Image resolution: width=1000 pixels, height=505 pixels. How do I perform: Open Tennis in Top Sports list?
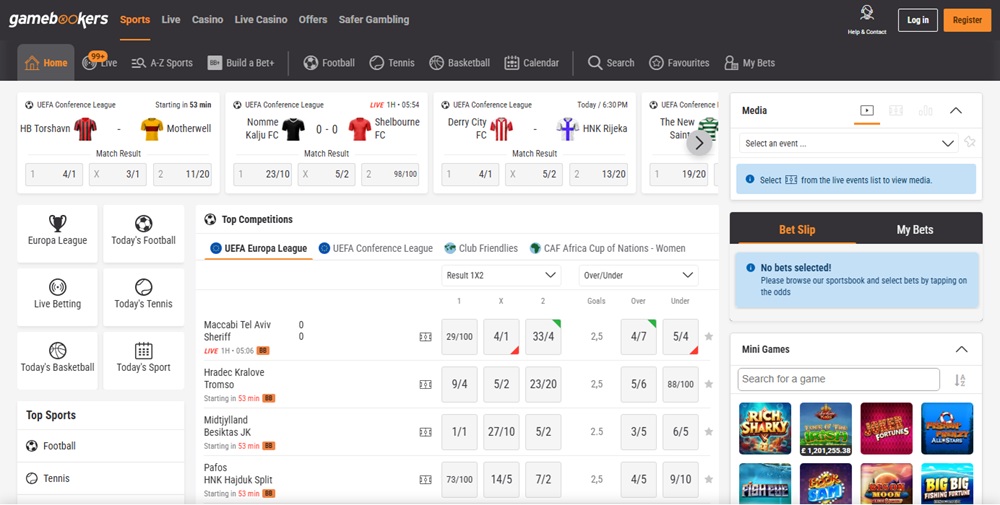[x=101, y=478]
